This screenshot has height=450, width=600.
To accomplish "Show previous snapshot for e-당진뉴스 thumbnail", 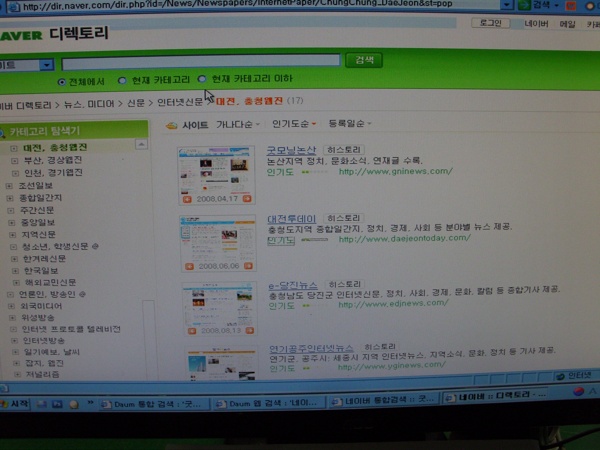I will [x=192, y=331].
